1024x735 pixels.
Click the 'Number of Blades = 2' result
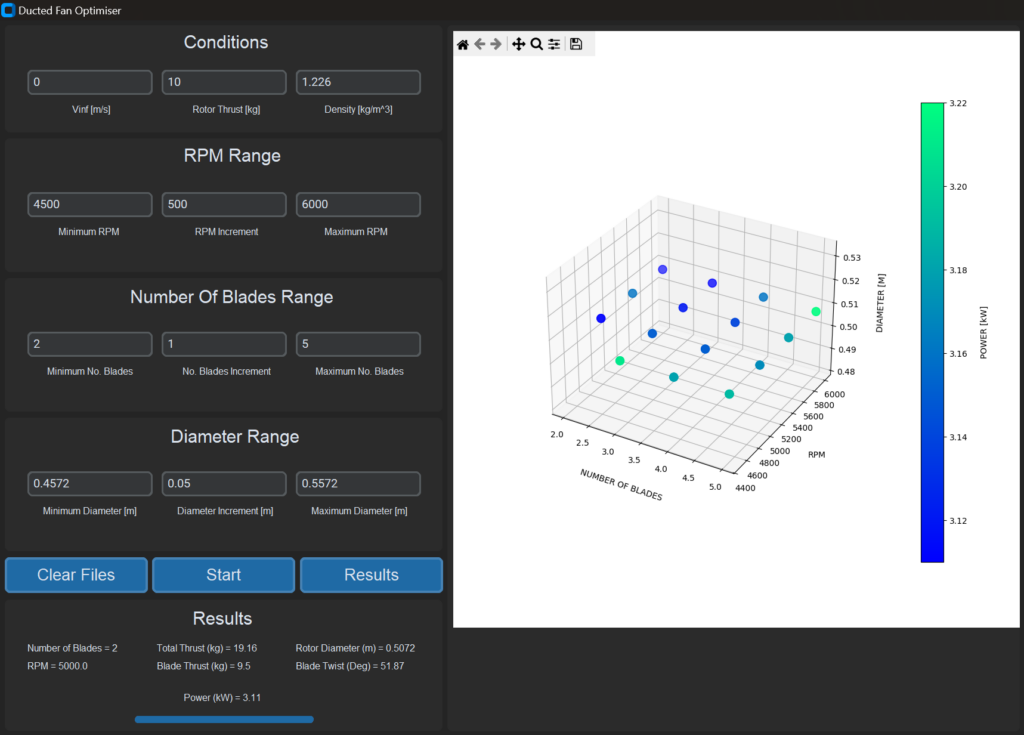(72, 648)
